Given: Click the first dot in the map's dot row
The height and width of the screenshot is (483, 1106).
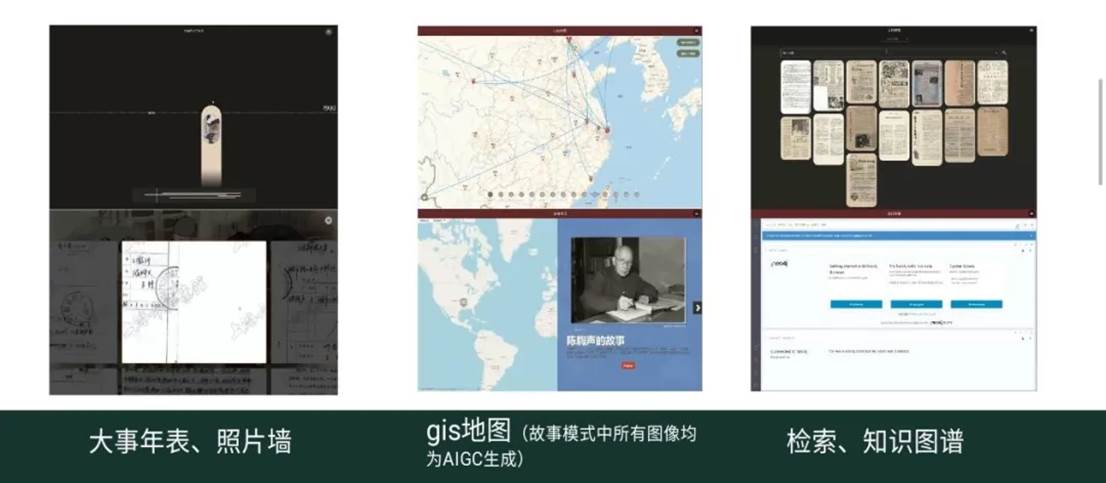Looking at the screenshot, I should 489,195.
